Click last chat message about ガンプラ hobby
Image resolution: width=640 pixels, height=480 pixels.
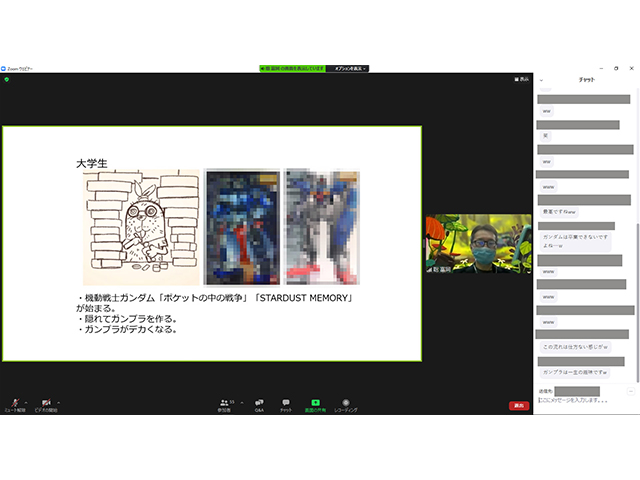(574, 372)
